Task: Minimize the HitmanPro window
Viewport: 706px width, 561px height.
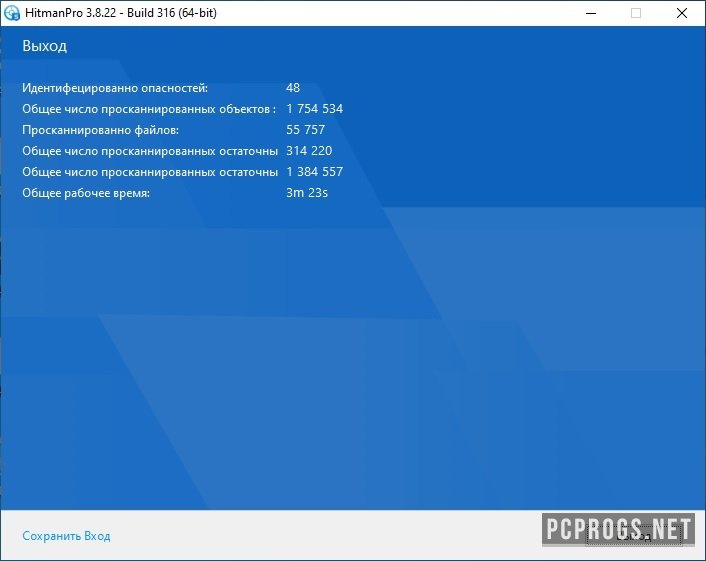Action: (x=591, y=13)
